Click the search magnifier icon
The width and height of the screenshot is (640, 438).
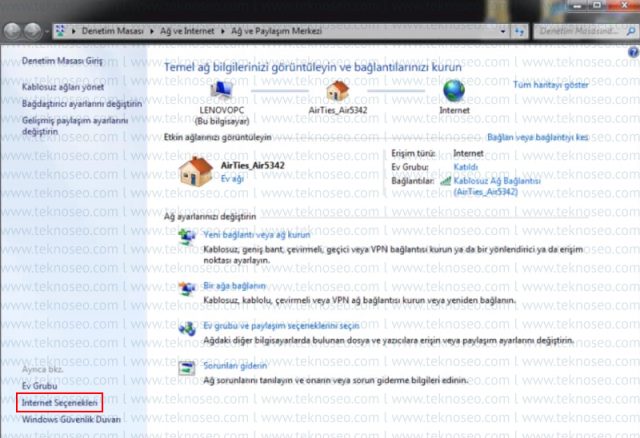coord(630,31)
